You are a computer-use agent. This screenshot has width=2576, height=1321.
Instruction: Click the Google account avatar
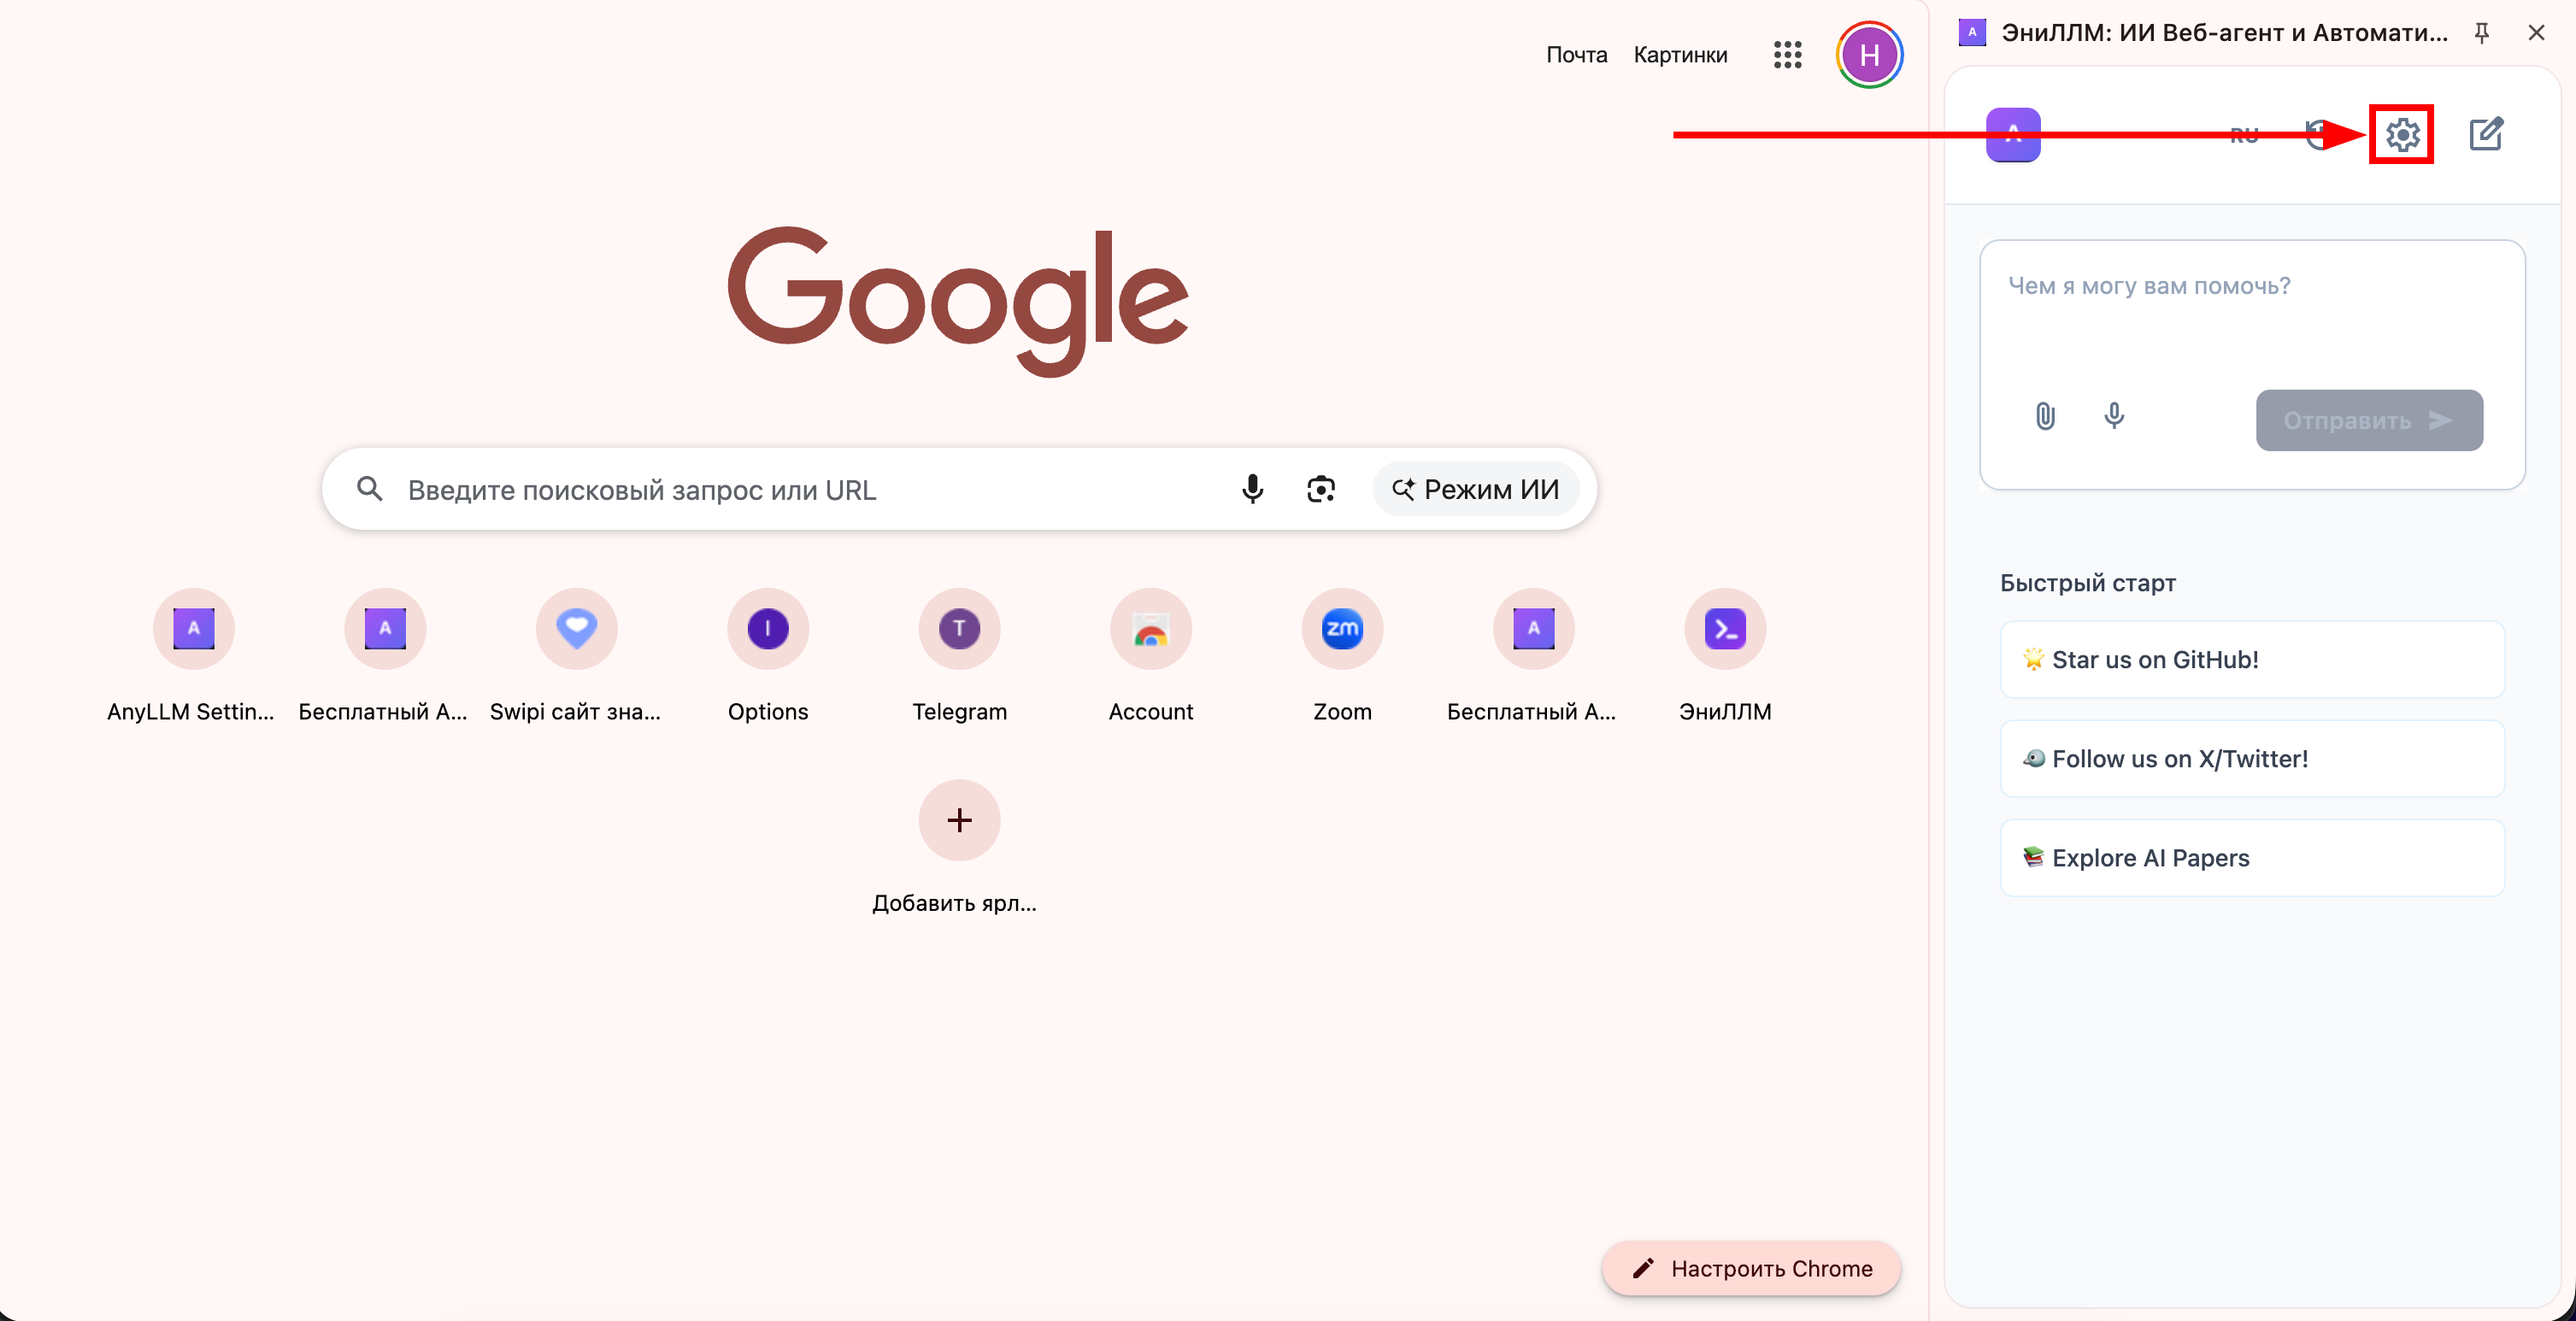coord(1868,55)
